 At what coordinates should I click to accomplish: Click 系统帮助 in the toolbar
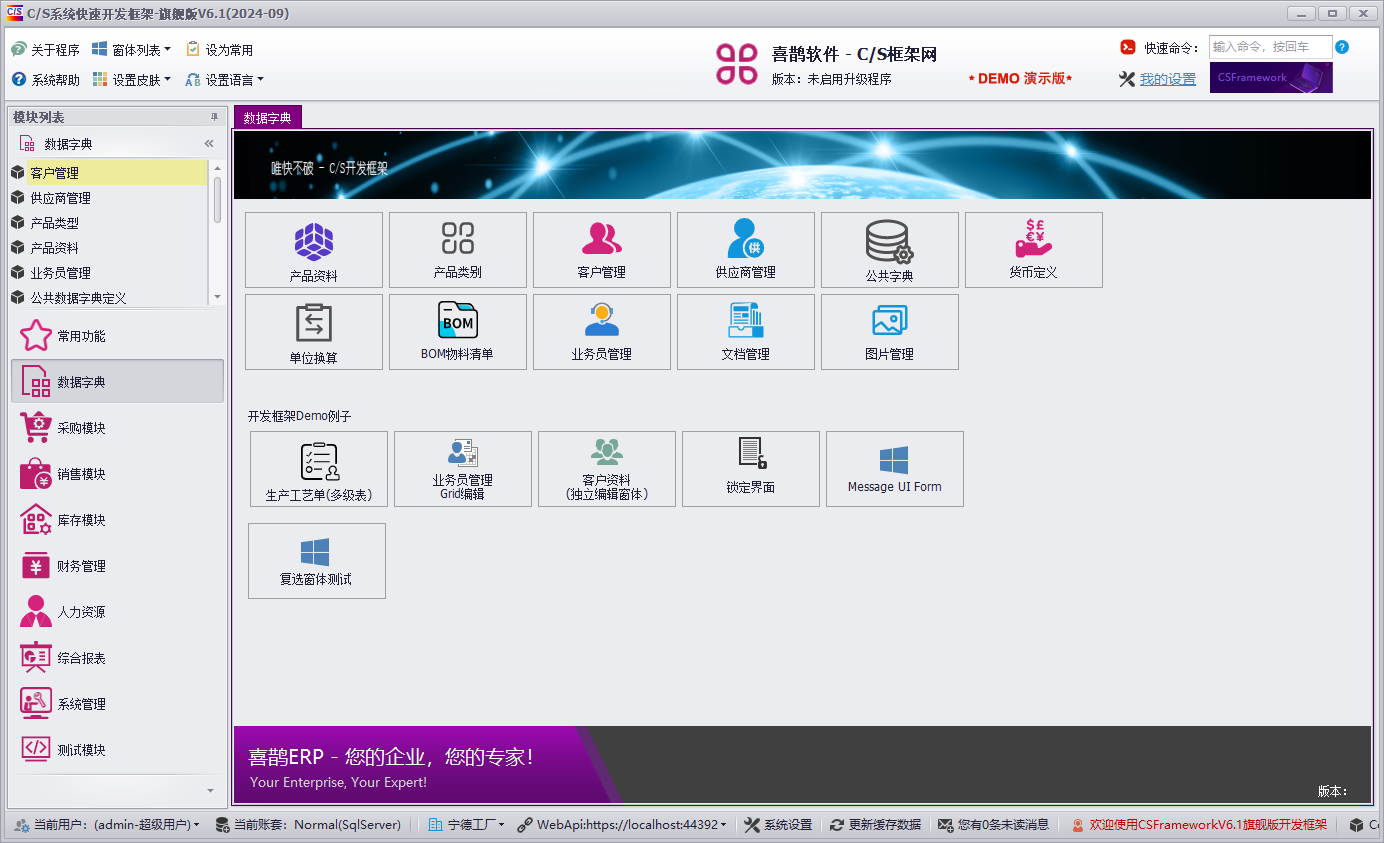45,80
